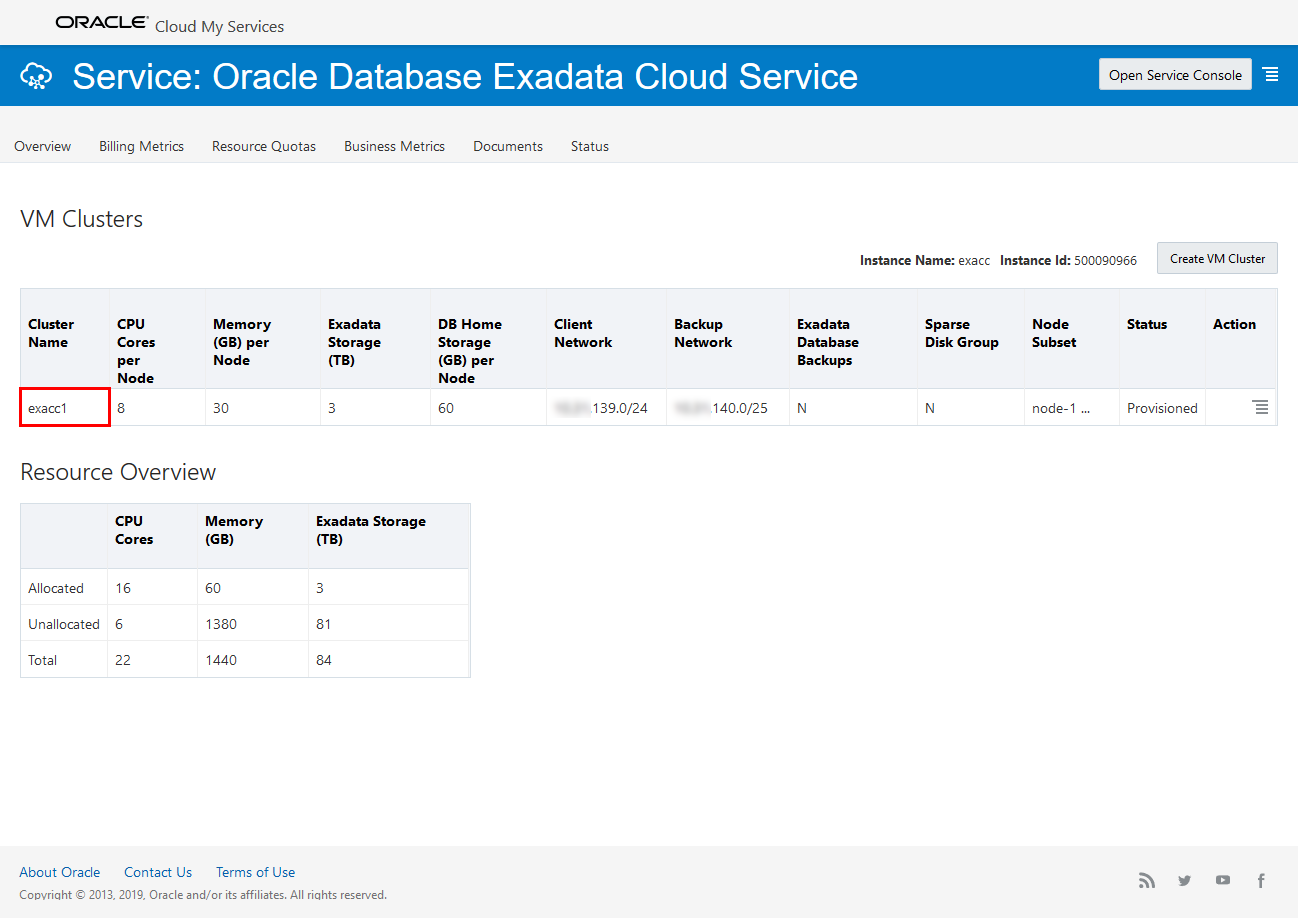This screenshot has width=1298, height=924.
Task: Open the header hamburger menu icon
Action: (x=1271, y=74)
